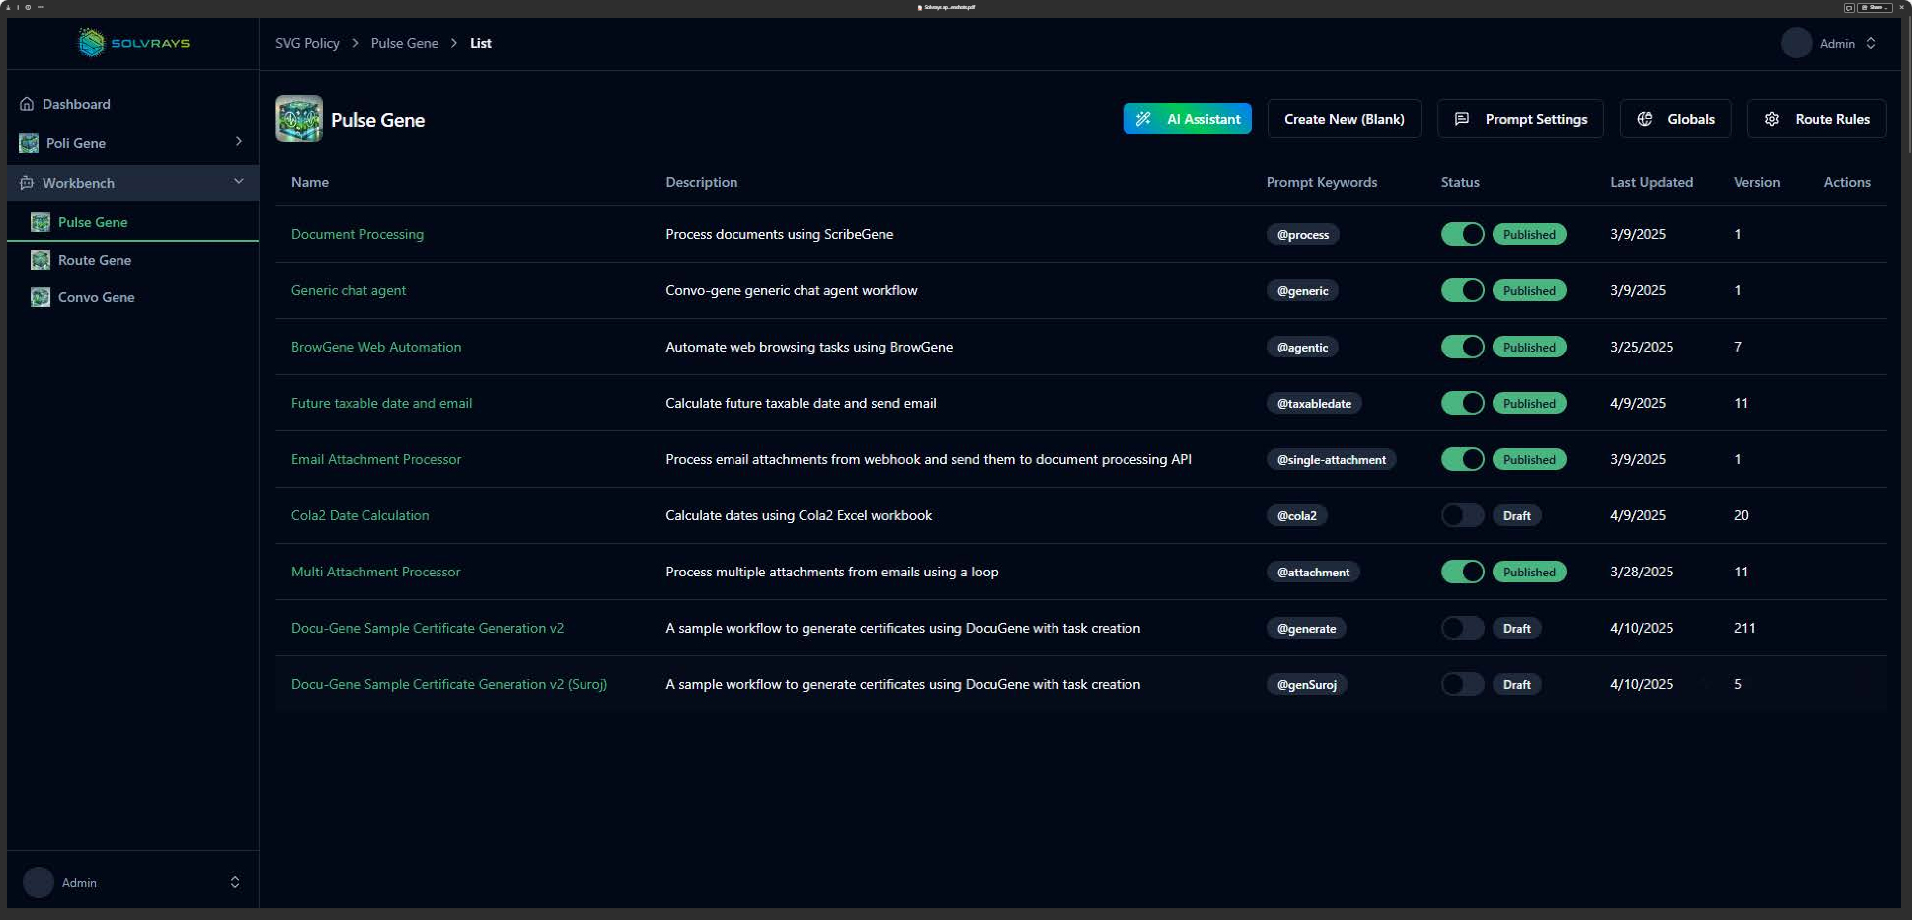Click the Dashboard home icon

point(27,104)
